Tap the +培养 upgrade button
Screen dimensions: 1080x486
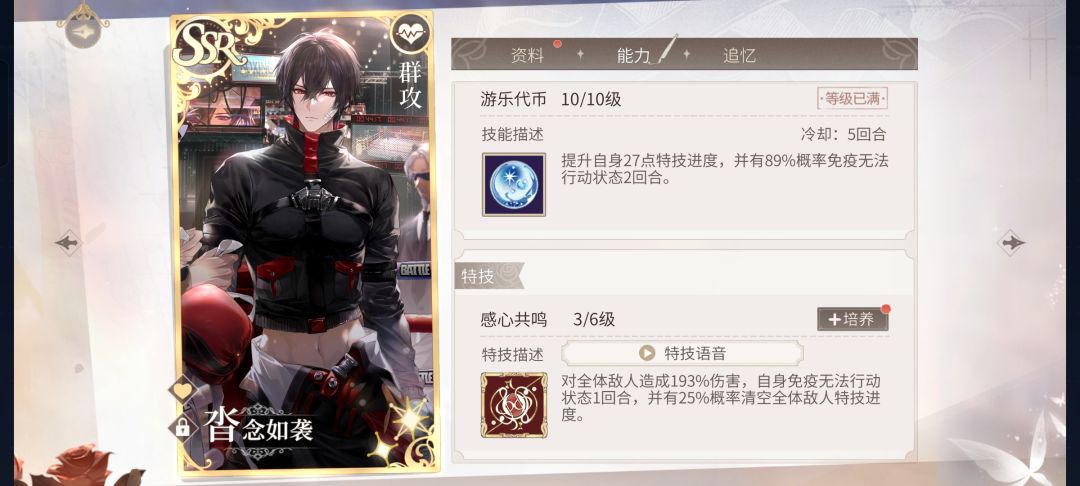pyautogui.click(x=853, y=319)
